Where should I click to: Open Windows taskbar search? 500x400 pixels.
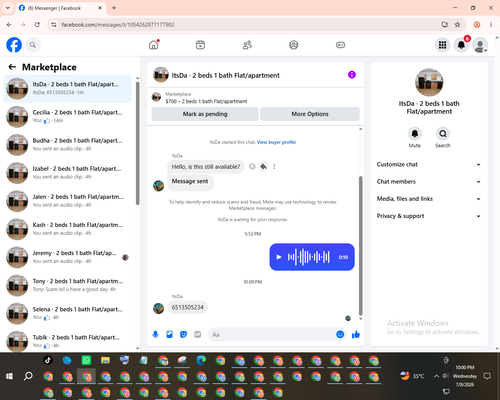(28, 376)
